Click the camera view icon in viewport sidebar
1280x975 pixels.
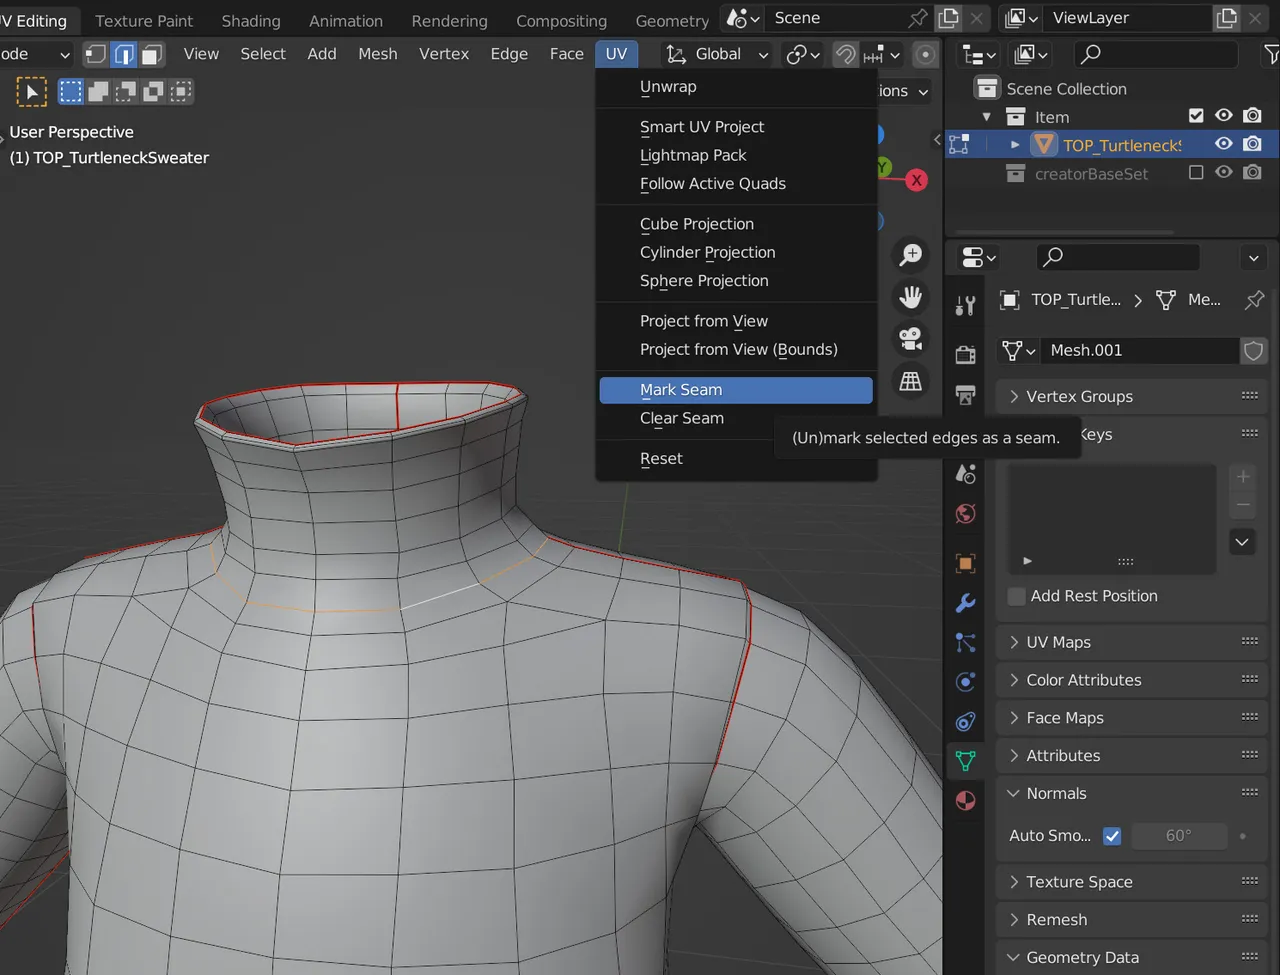click(910, 338)
